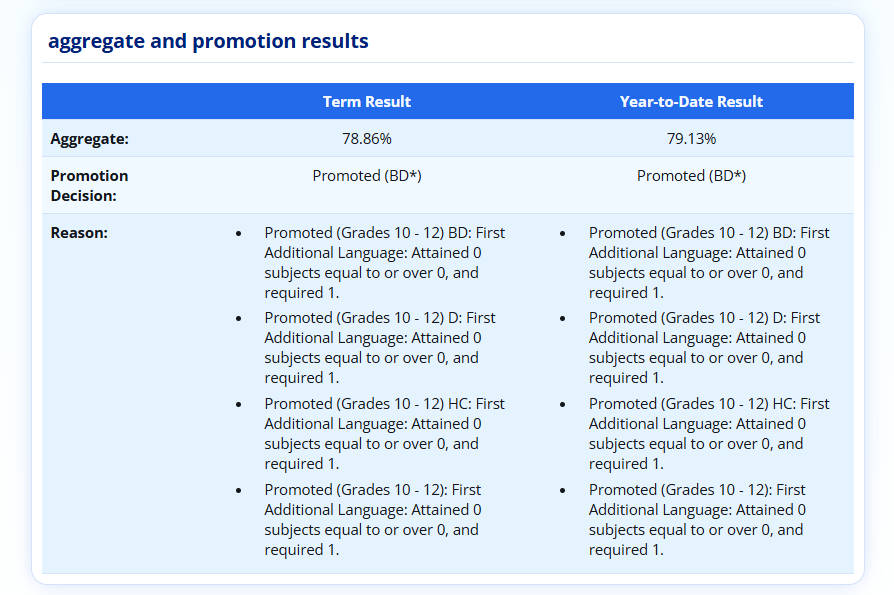Click the BD reason in Term Result column
This screenshot has width=894, height=595.
(384, 262)
